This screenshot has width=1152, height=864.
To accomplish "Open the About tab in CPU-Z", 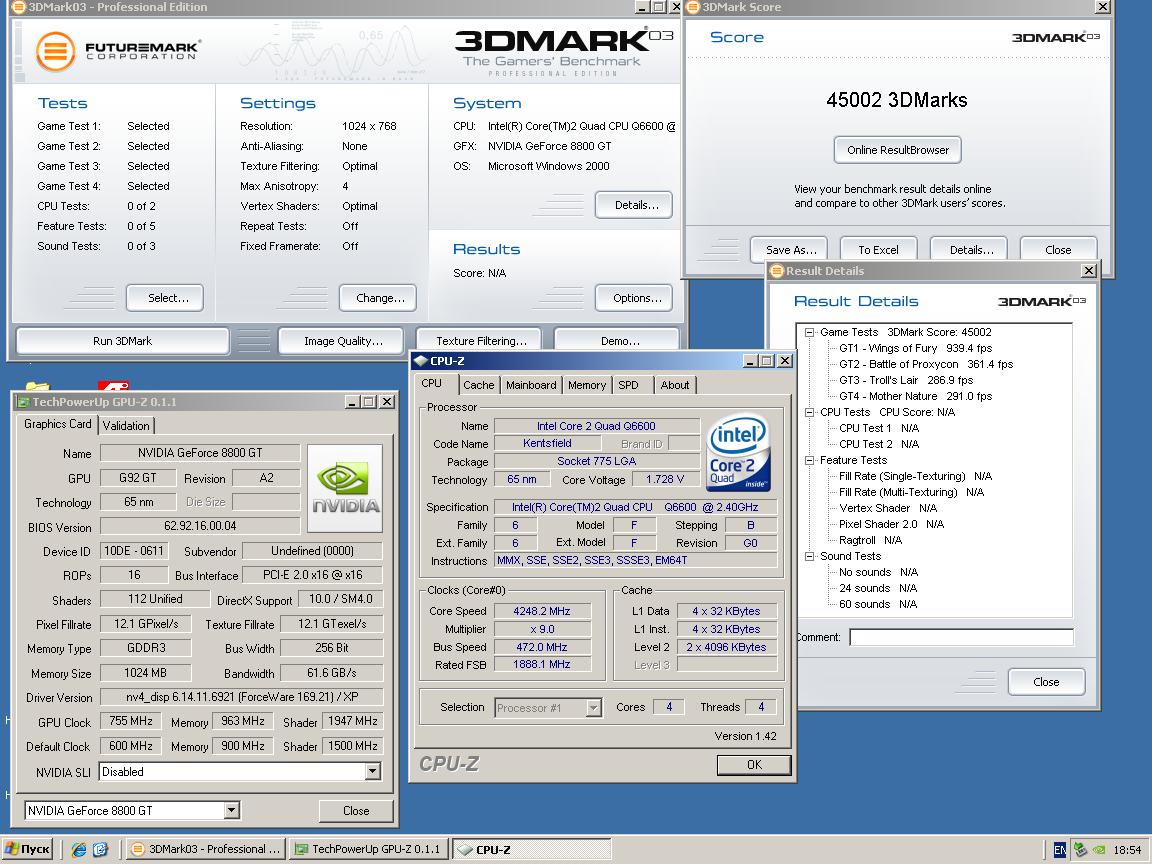I will pyautogui.click(x=674, y=385).
